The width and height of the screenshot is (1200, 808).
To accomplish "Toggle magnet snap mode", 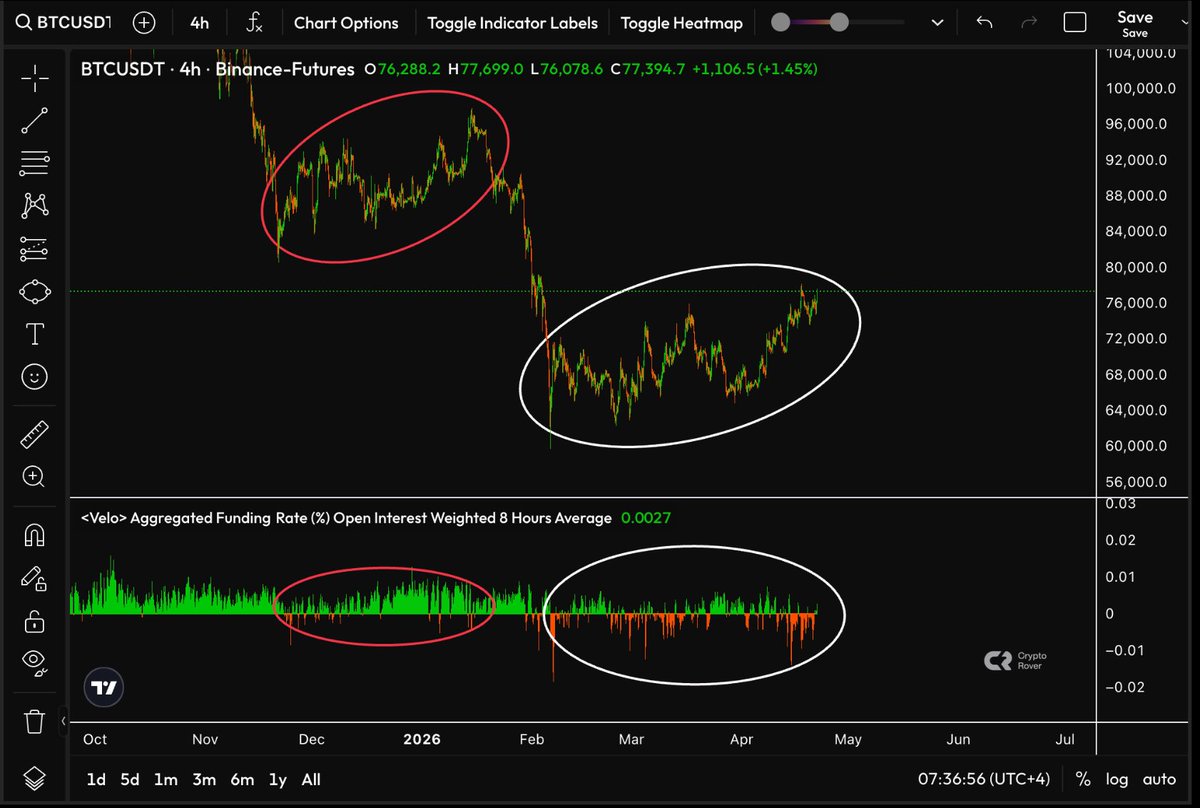I will (x=34, y=536).
